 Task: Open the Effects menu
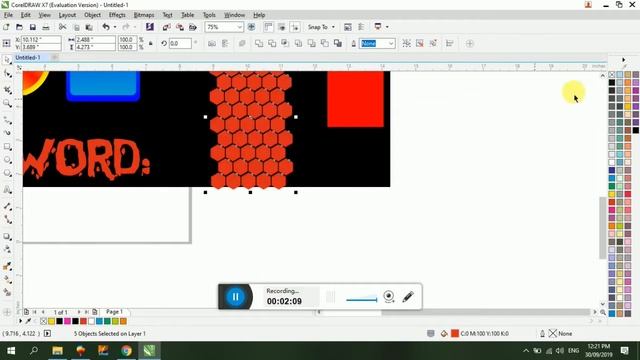coord(117,15)
